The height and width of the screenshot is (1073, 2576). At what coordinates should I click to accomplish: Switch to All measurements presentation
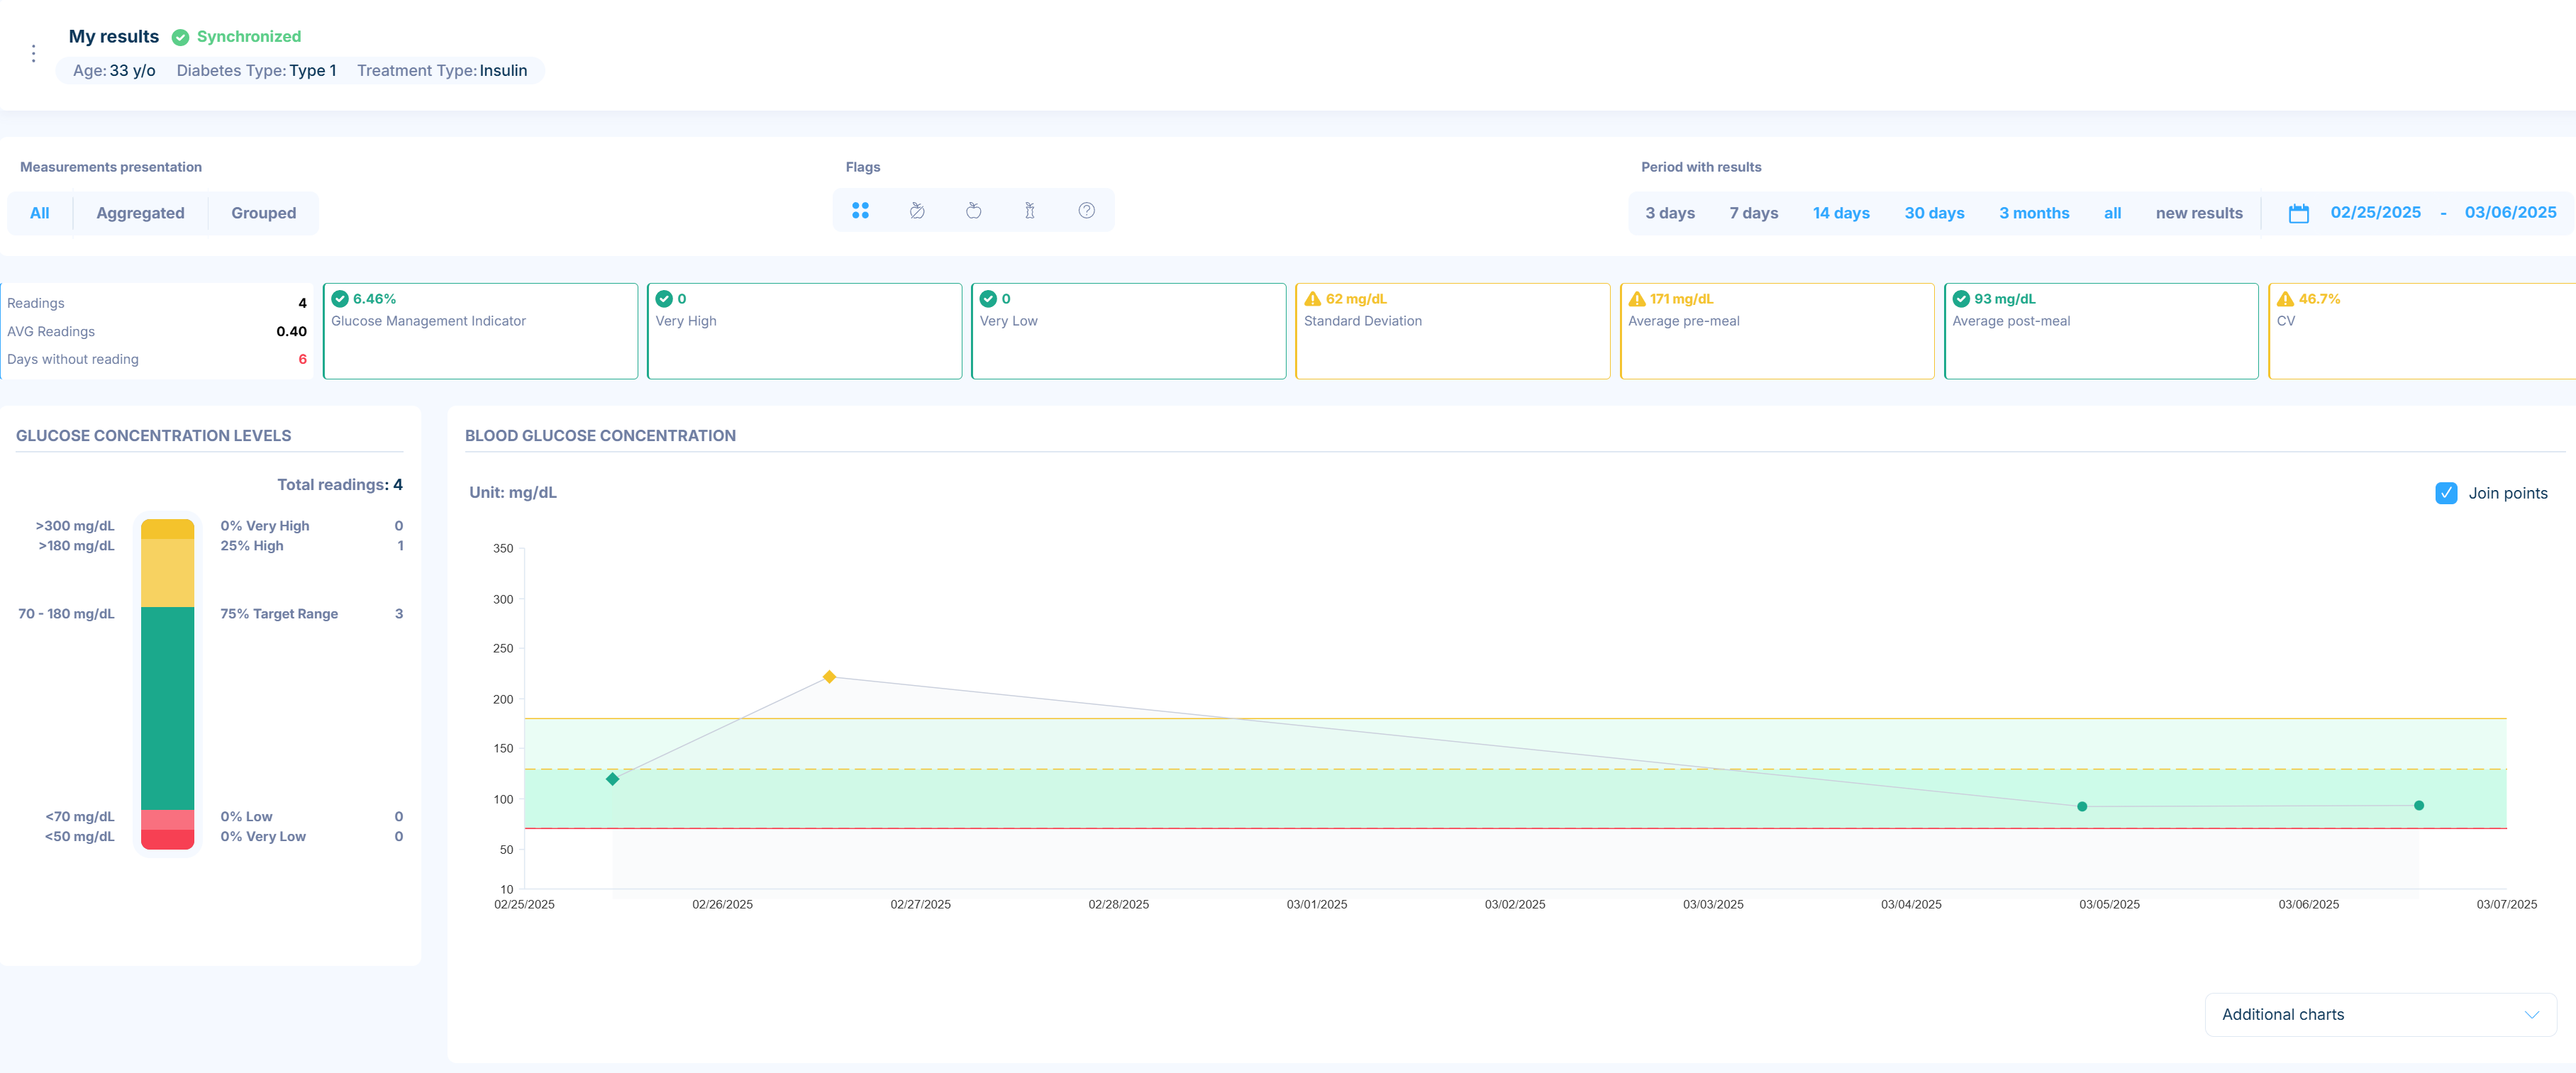[39, 213]
